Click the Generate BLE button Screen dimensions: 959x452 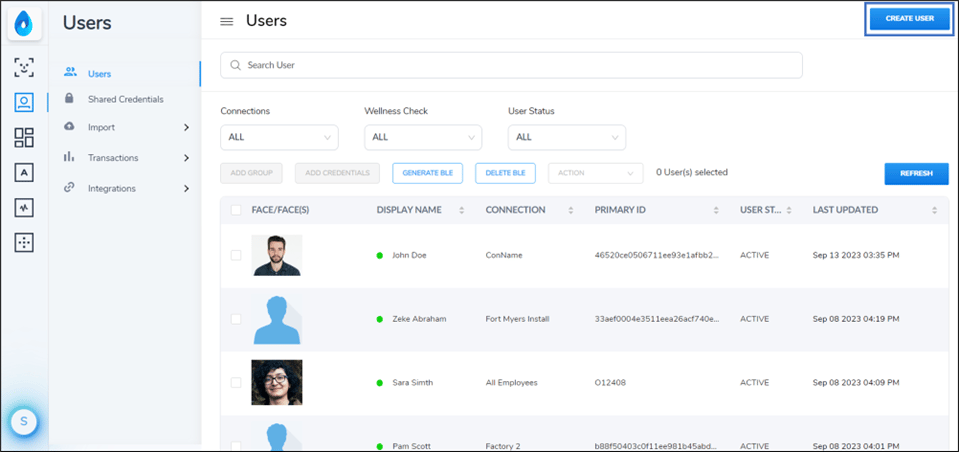428,173
